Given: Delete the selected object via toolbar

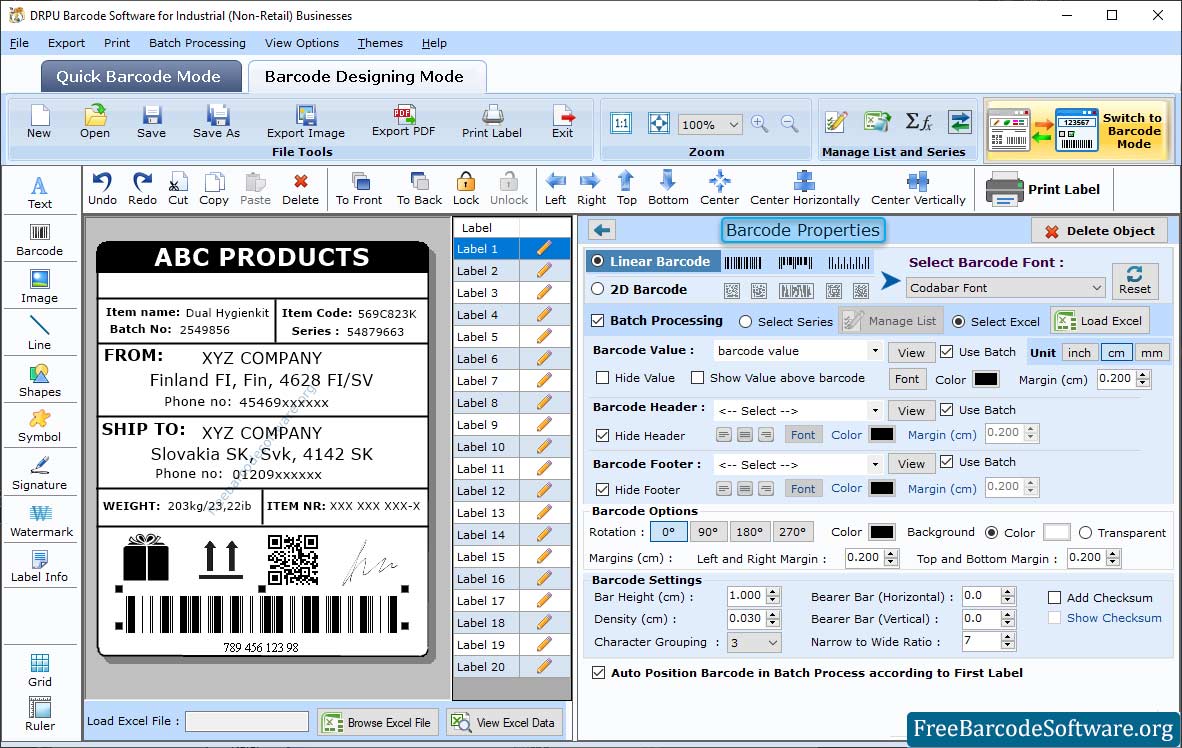Looking at the screenshot, I should pyautogui.click(x=300, y=189).
